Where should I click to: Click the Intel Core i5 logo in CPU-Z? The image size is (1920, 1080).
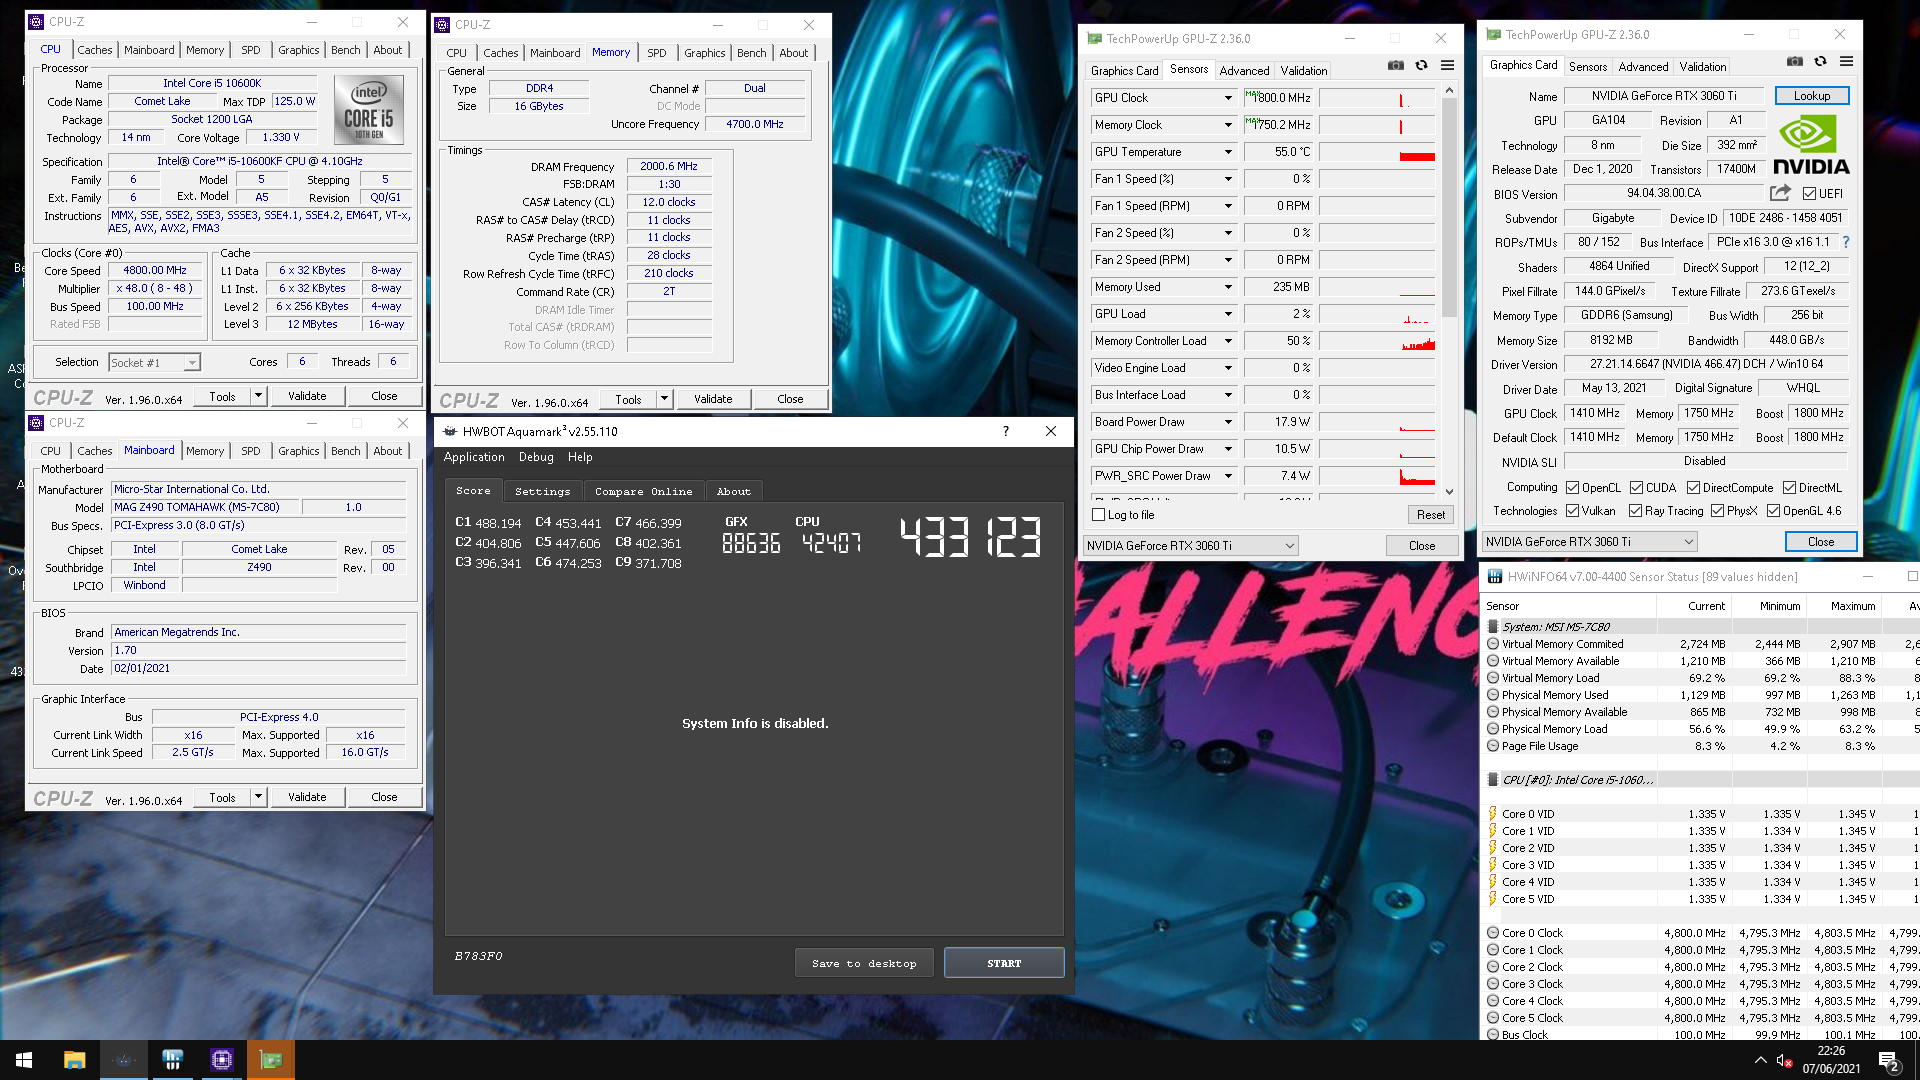369,111
